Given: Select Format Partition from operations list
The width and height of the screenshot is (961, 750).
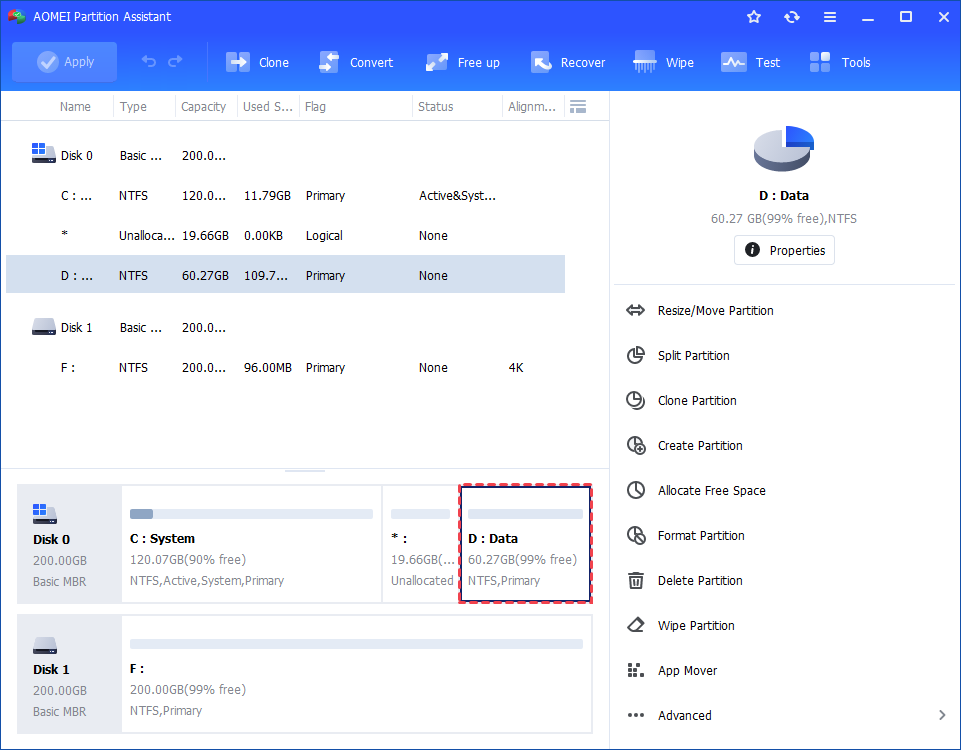Looking at the screenshot, I should (700, 536).
